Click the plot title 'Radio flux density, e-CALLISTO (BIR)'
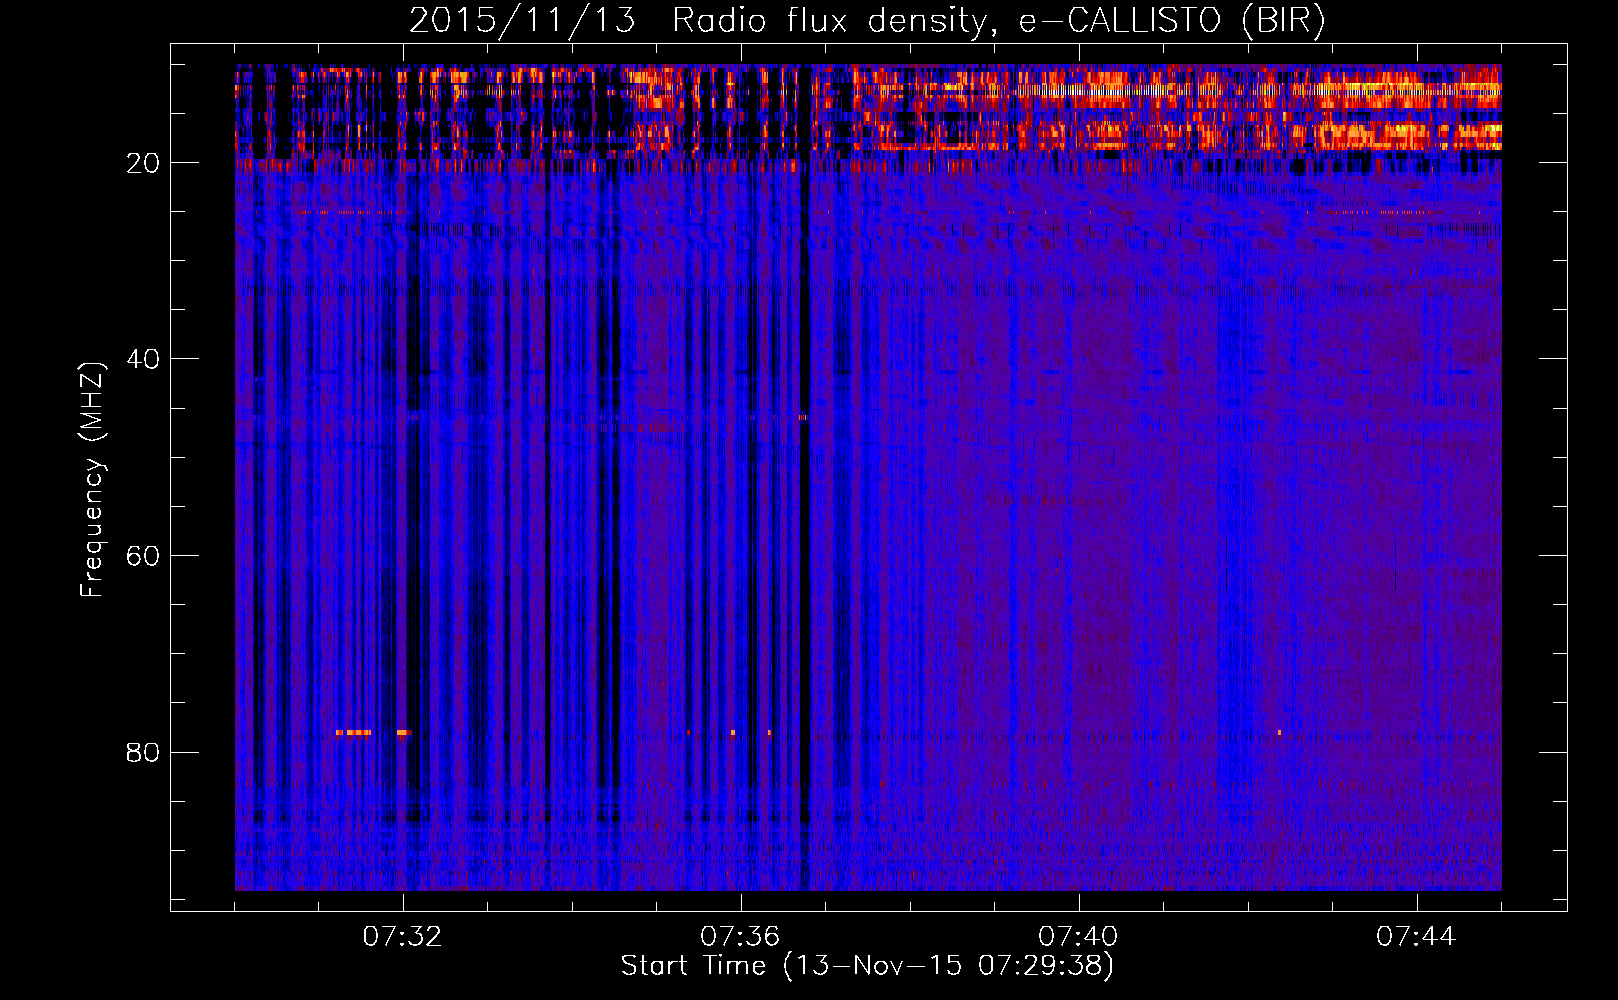 [x=998, y=21]
